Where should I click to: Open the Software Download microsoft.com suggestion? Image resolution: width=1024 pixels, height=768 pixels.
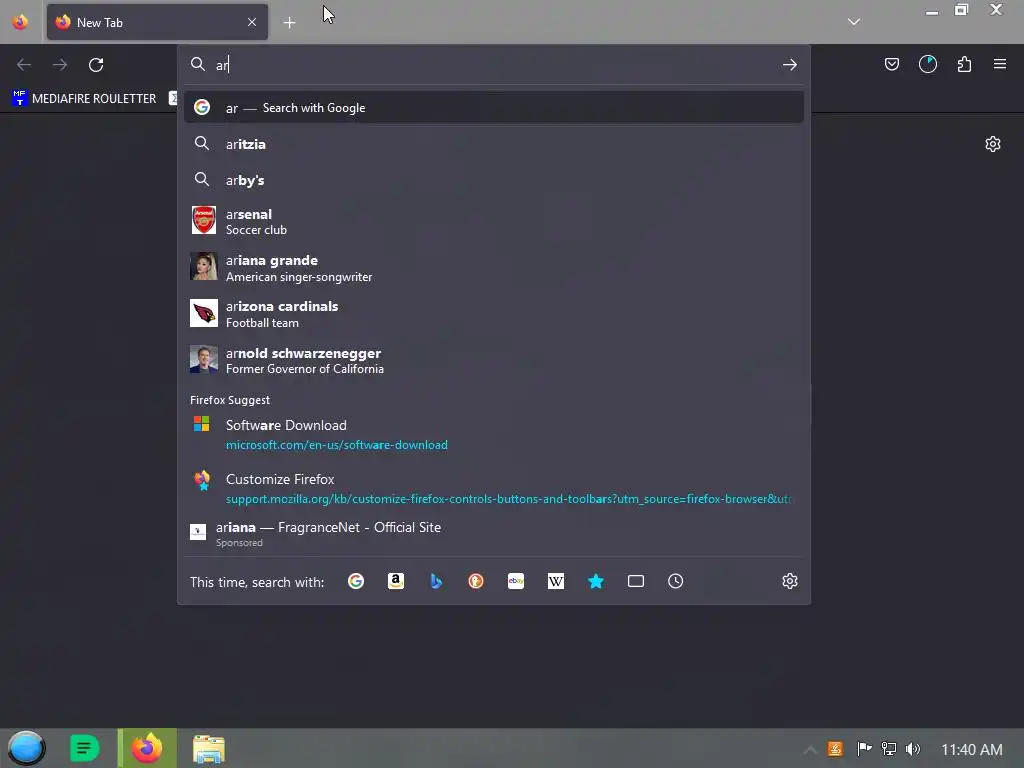[x=494, y=434]
